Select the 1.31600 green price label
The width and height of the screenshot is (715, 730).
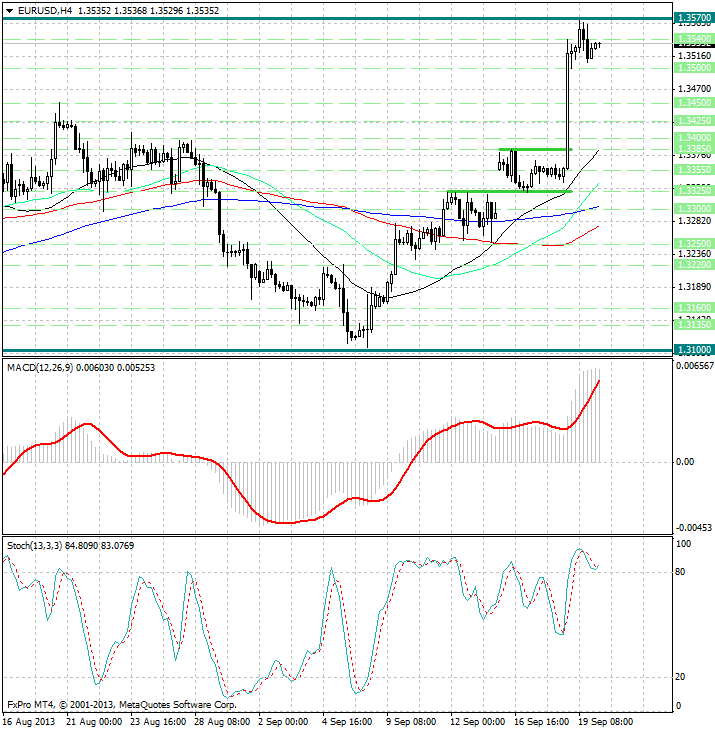694,307
